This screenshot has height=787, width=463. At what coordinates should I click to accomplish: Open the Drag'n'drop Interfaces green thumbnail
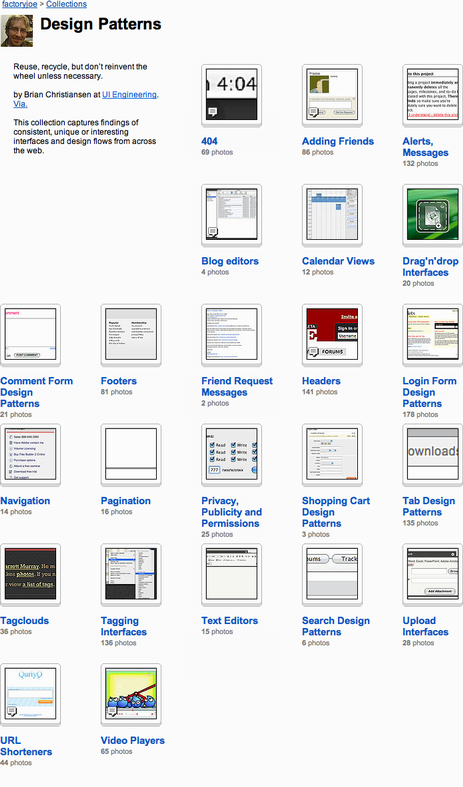coord(432,215)
